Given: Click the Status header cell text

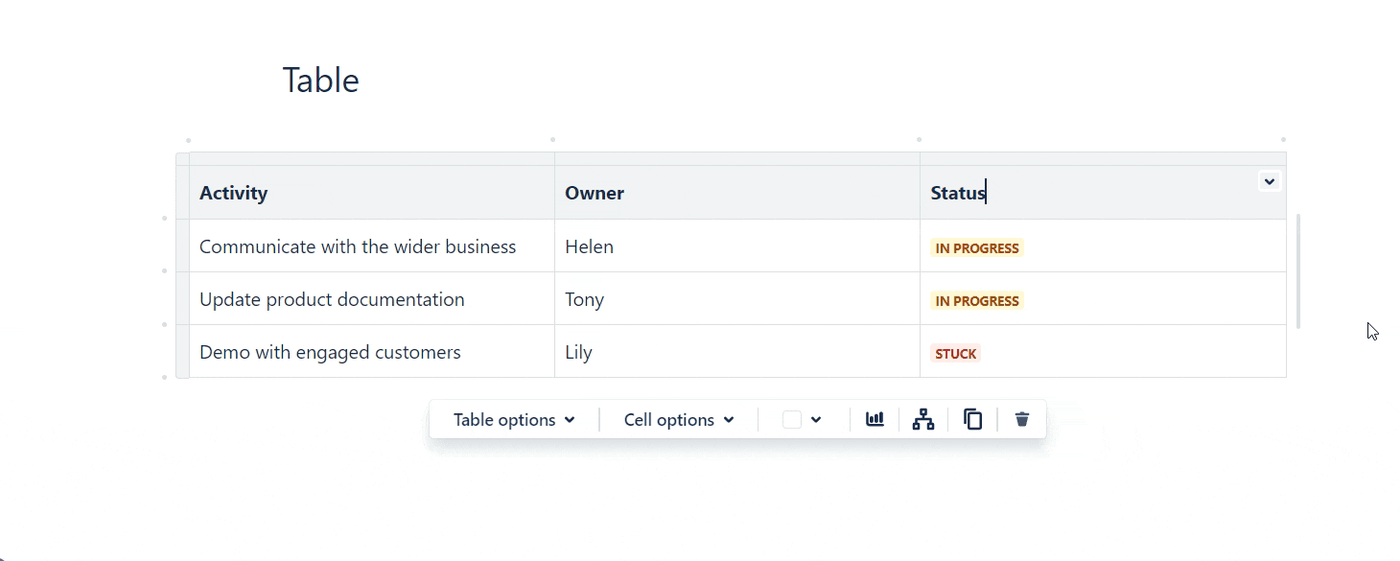Looking at the screenshot, I should click(958, 193).
